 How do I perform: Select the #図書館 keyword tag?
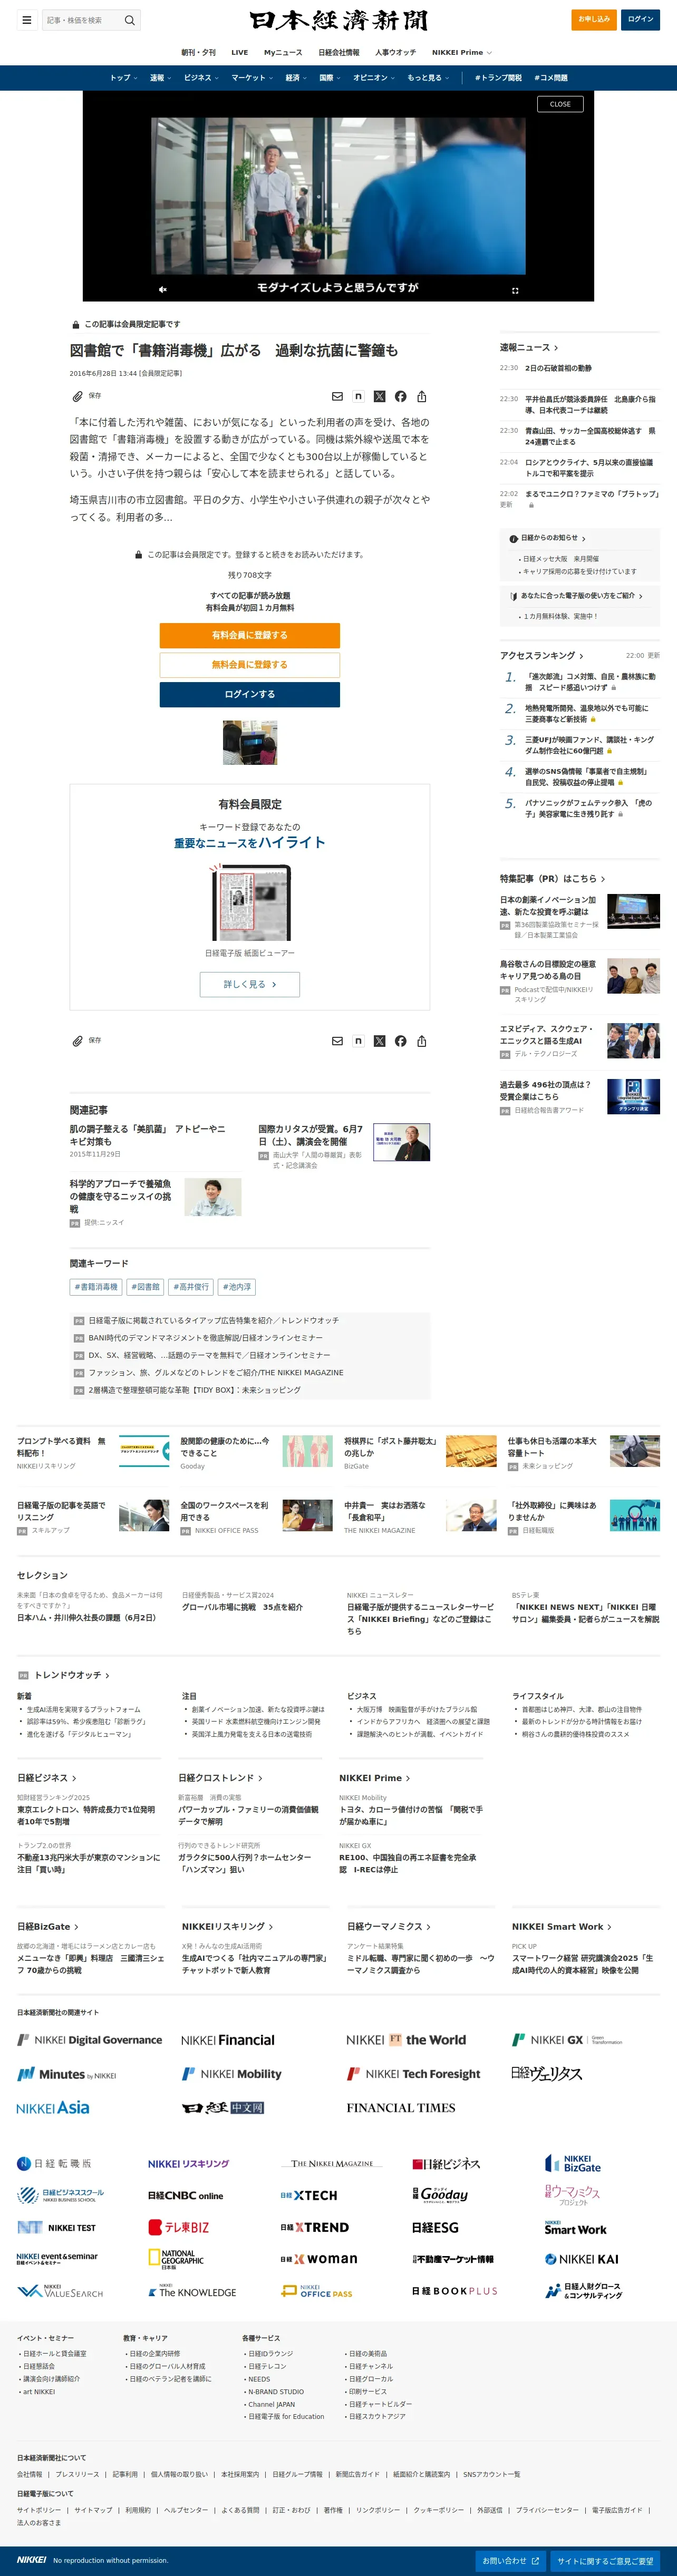coord(145,1287)
